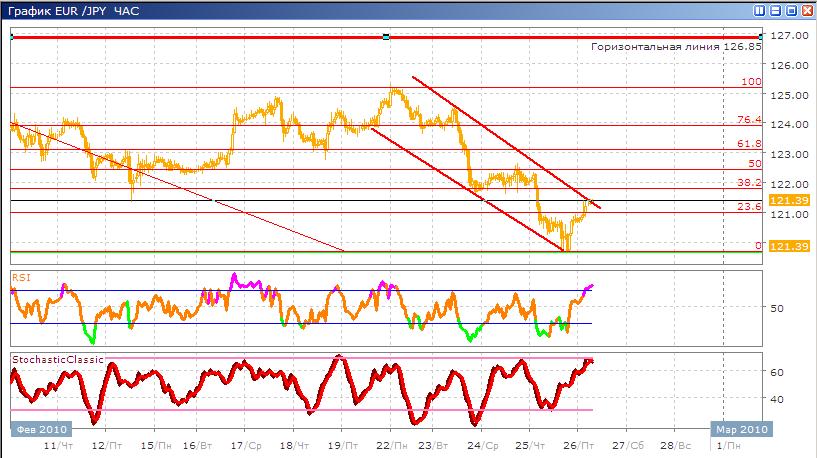817x458 pixels.
Task: Click the left end handle of the red horizontal line
Action: (11, 37)
